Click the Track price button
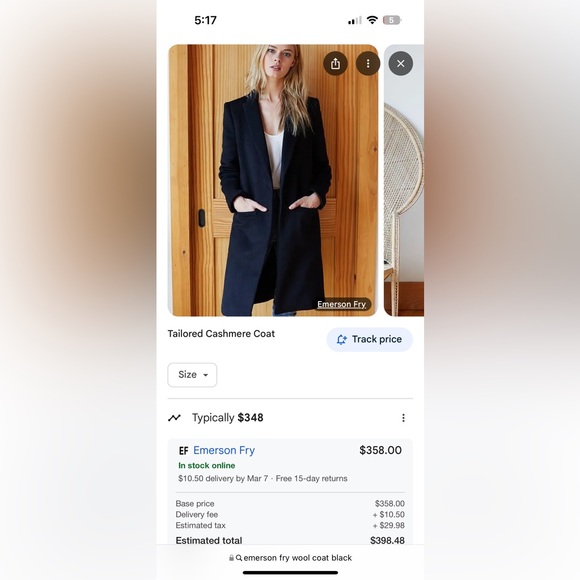 tap(370, 340)
